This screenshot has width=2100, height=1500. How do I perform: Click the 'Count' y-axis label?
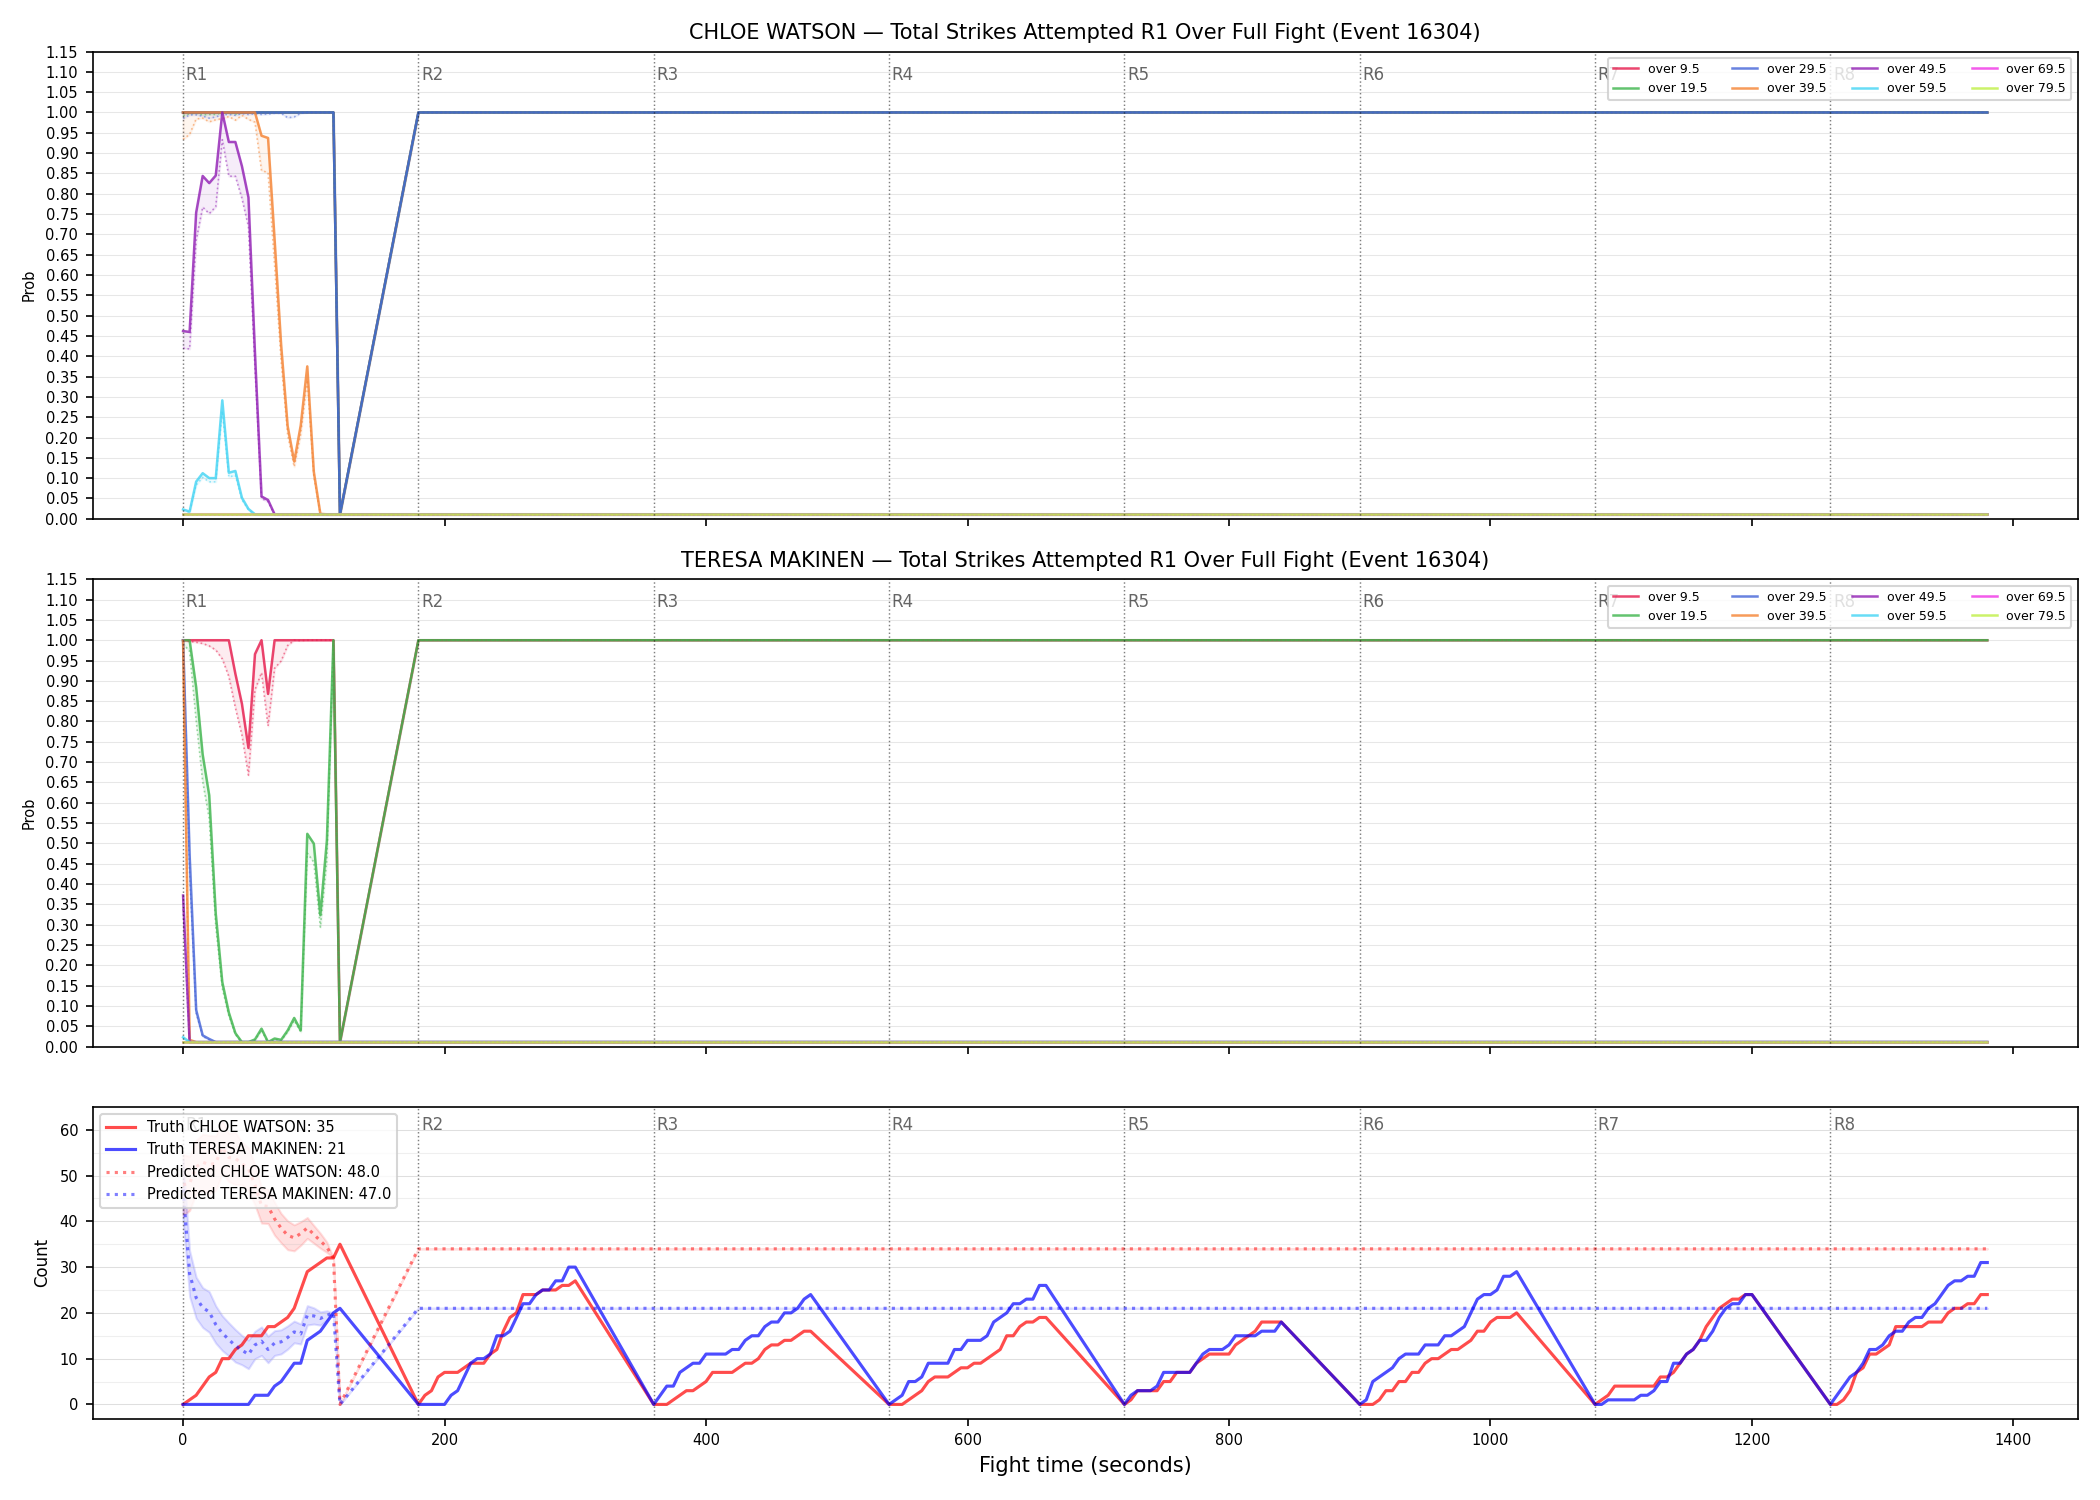[41, 1263]
